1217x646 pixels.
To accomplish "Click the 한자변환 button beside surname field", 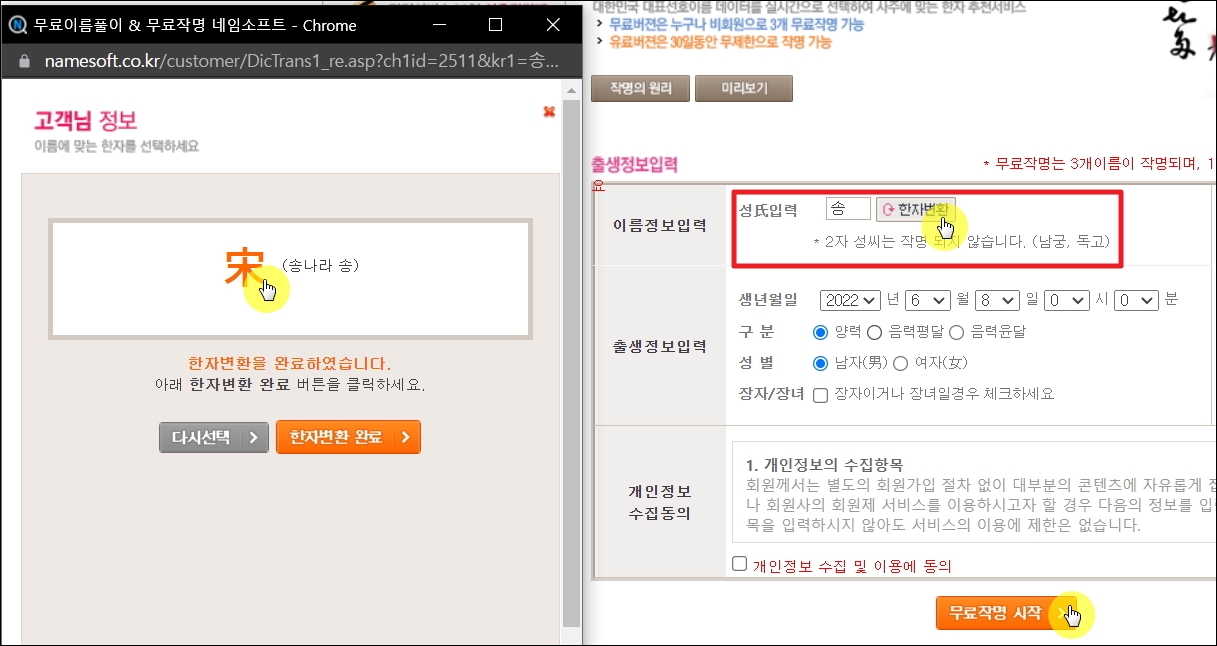I will click(916, 209).
